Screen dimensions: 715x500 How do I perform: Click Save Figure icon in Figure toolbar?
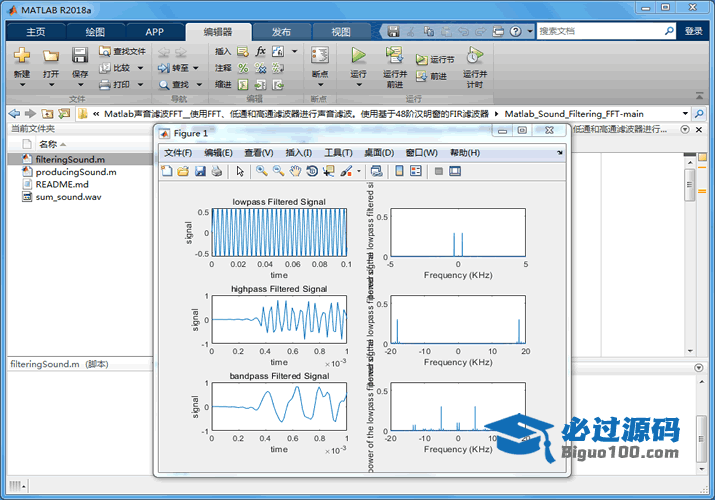[x=200, y=171]
